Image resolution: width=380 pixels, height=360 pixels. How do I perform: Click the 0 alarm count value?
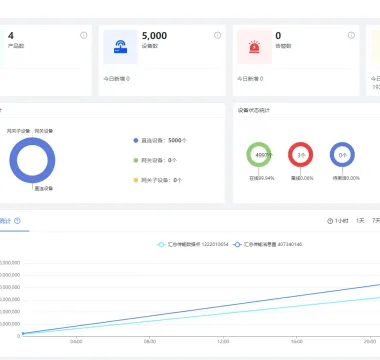278,36
